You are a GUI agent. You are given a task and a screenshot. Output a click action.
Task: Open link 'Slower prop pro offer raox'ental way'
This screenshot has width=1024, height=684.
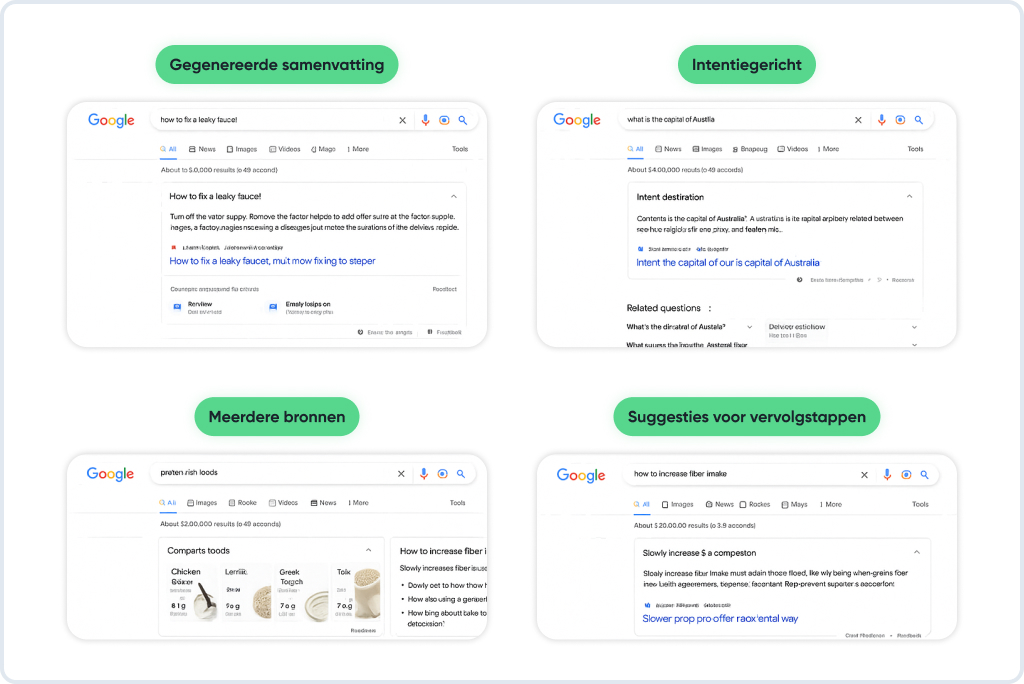pyautogui.click(x=720, y=619)
